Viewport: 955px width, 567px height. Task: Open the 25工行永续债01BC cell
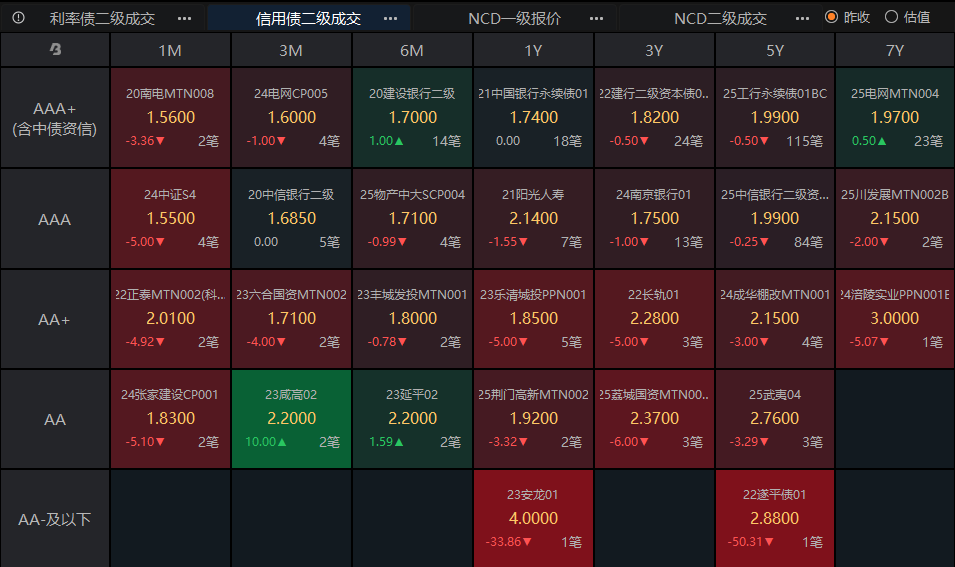click(x=775, y=118)
